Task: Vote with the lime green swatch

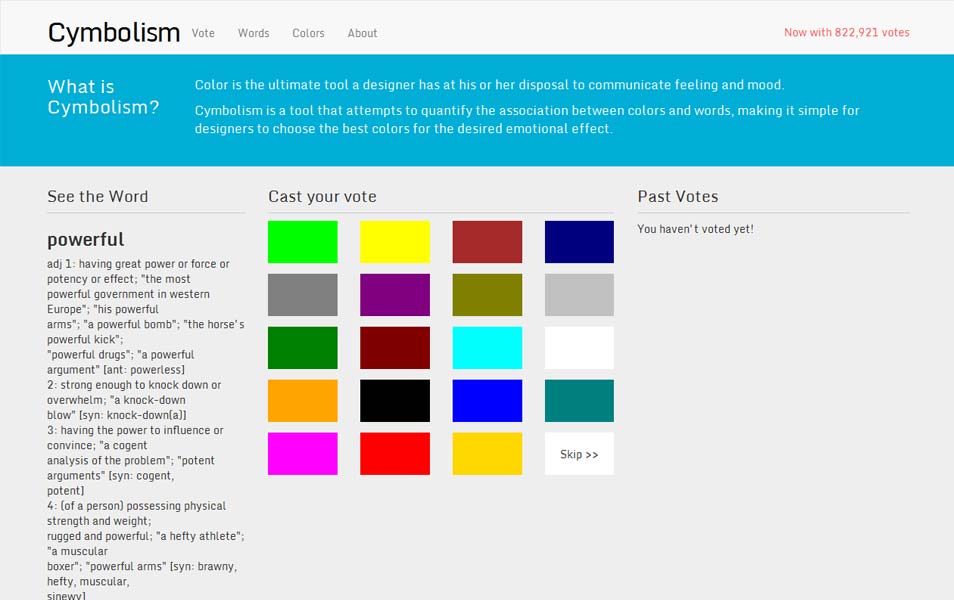Action: point(302,242)
